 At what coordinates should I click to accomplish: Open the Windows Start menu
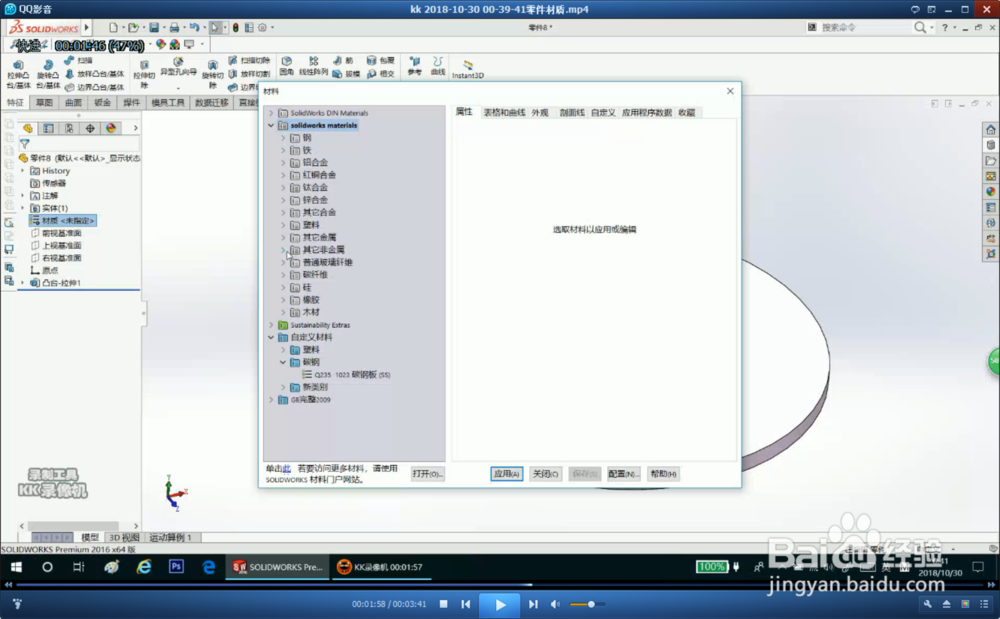(x=16, y=567)
